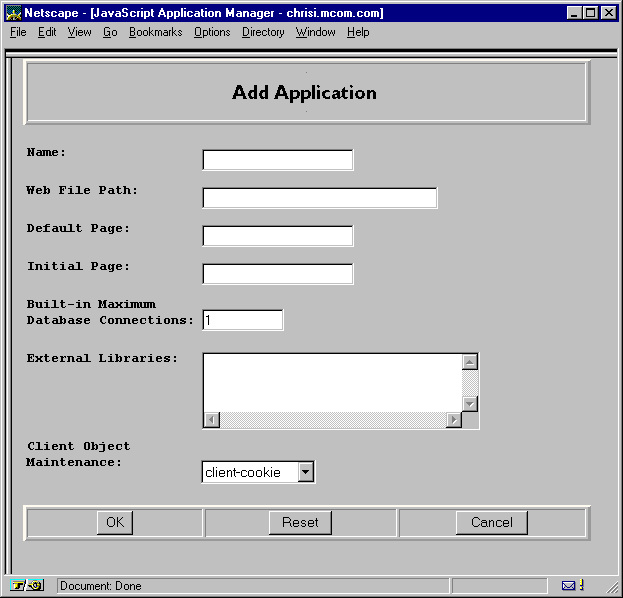Viewport: 623px width, 598px height.
Task: Click the External Libraries scroll up arrow
Action: pos(470,362)
